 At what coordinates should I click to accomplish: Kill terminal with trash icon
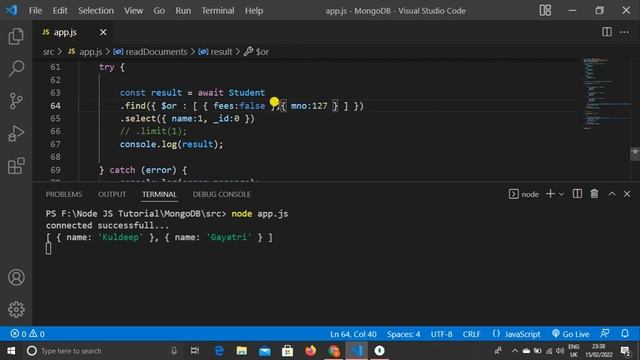coord(594,194)
